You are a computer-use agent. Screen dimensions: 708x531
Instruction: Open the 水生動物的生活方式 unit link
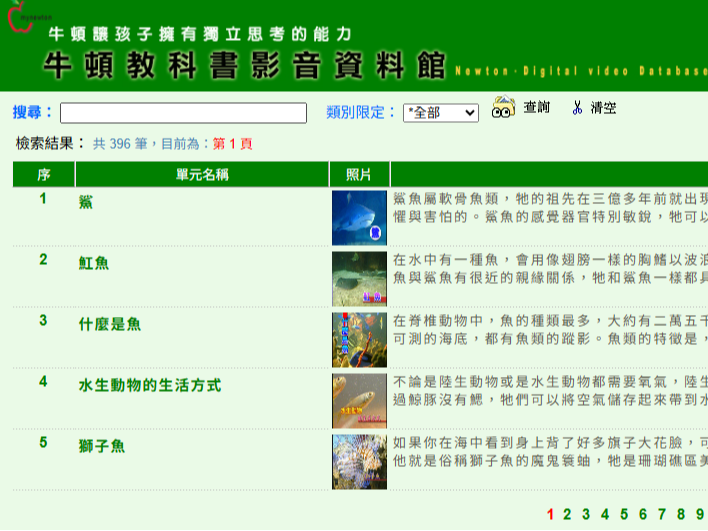click(150, 385)
